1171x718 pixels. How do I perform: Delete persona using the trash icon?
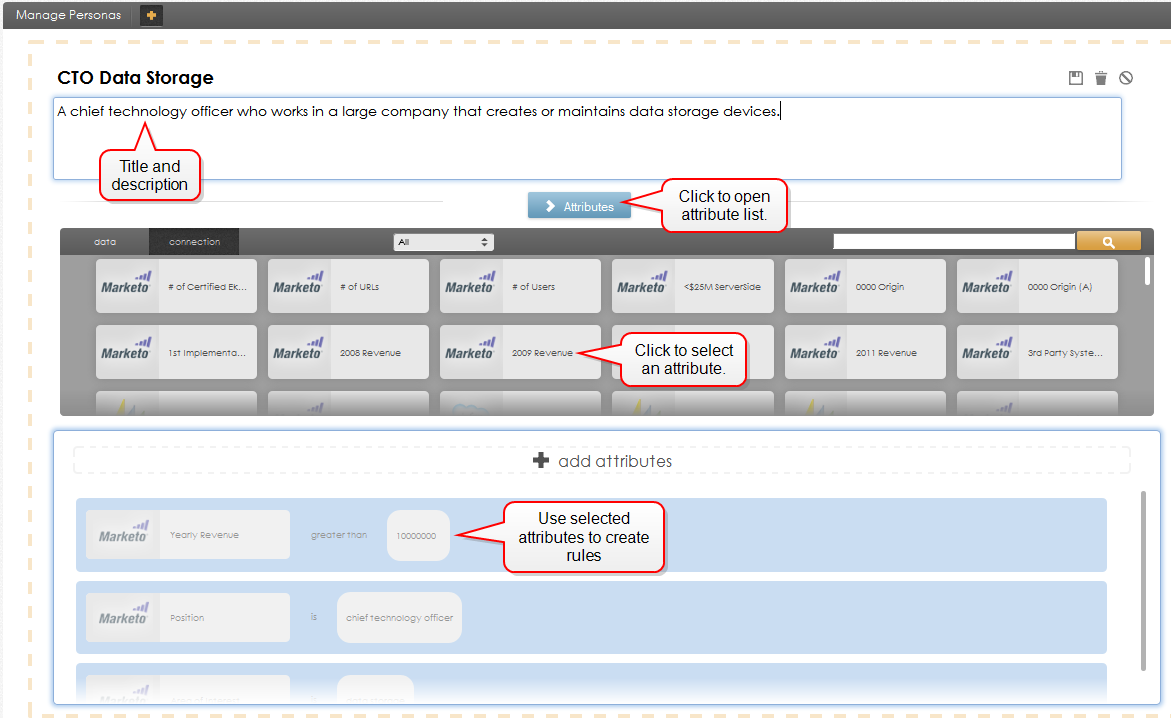[x=1101, y=78]
